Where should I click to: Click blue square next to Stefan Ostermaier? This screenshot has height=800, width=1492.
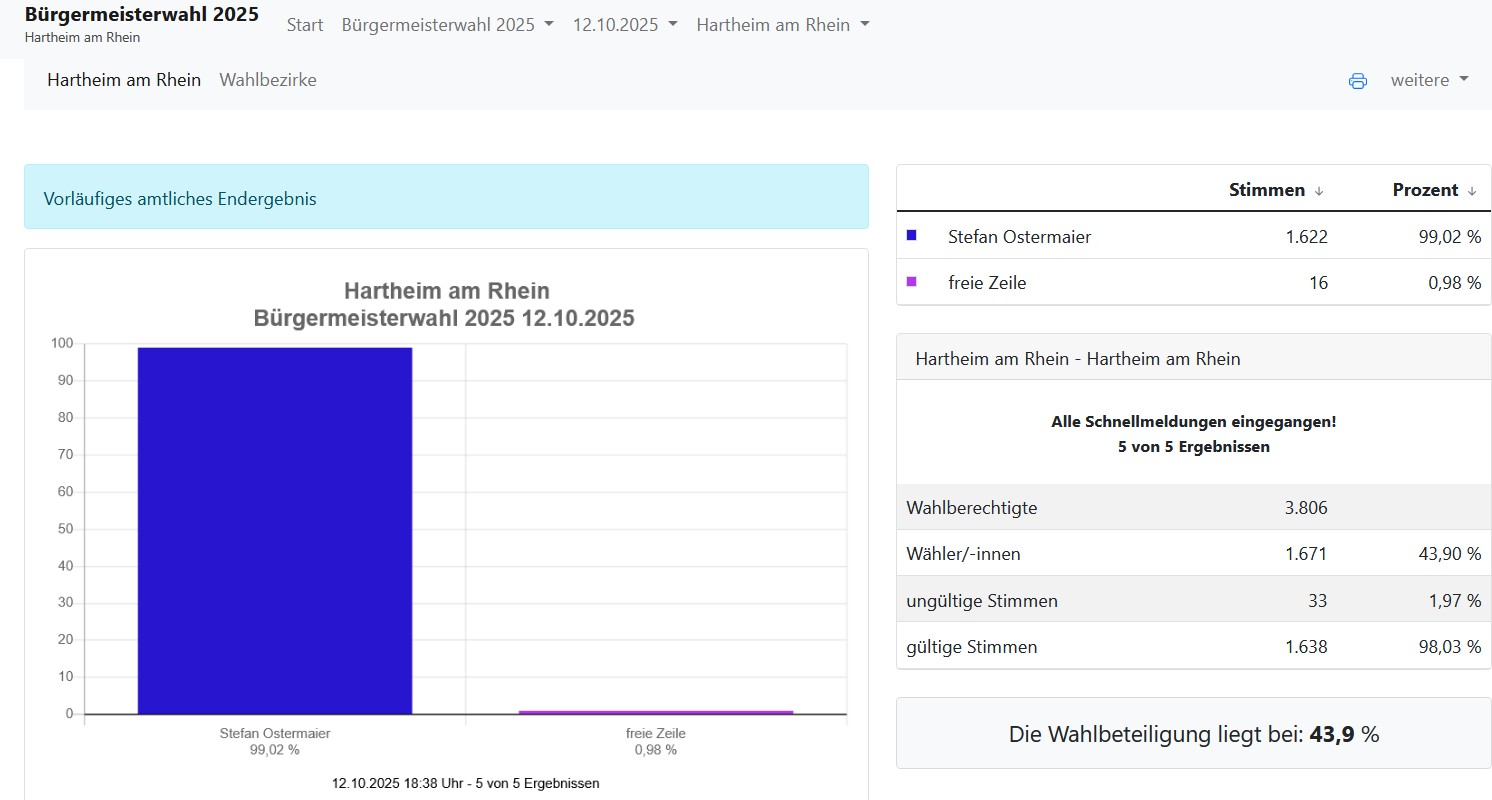pos(911,236)
